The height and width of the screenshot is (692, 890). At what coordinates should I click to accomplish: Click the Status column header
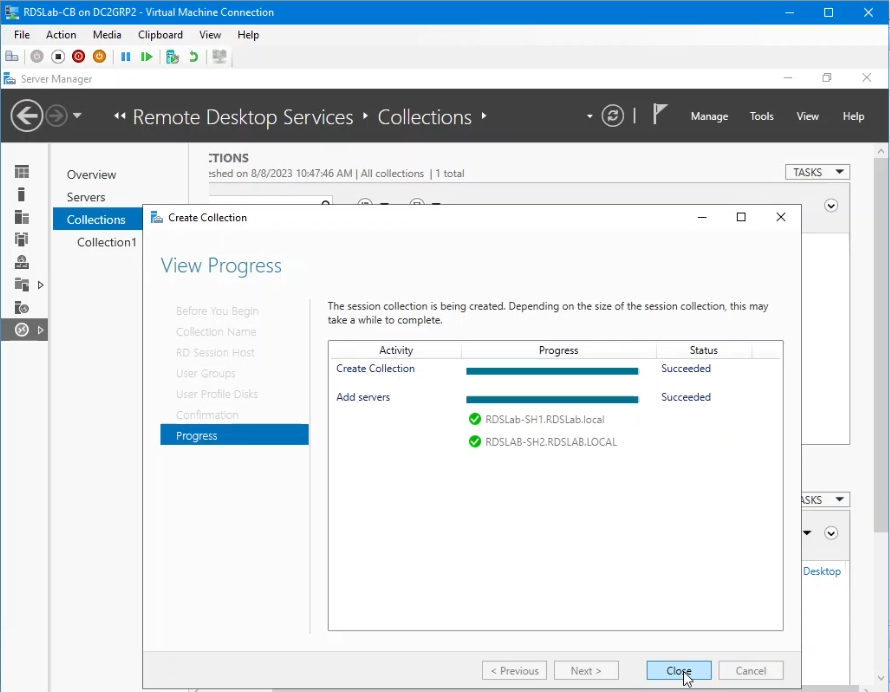tap(704, 350)
